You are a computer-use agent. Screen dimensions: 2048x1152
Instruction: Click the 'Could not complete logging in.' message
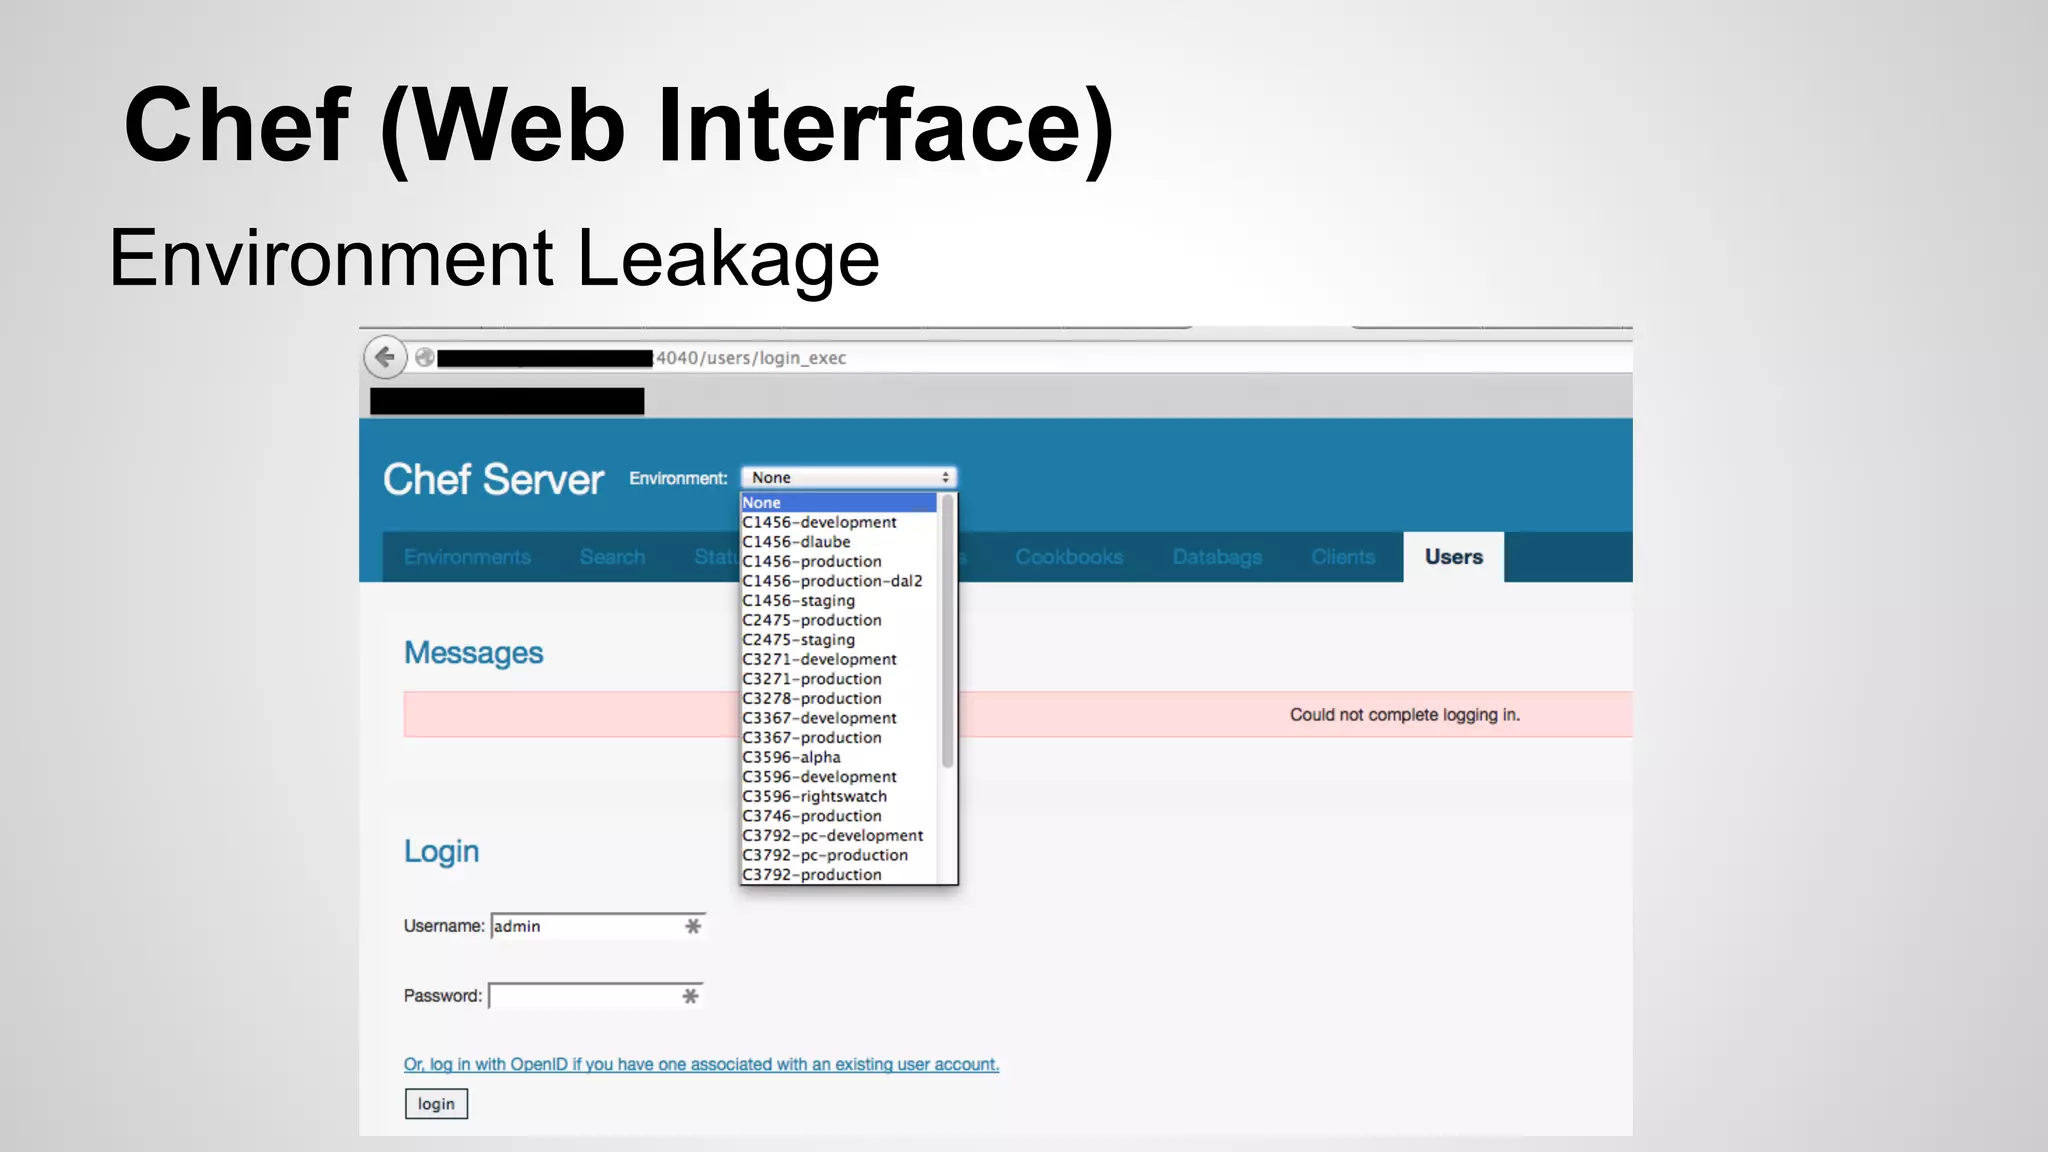[1404, 715]
